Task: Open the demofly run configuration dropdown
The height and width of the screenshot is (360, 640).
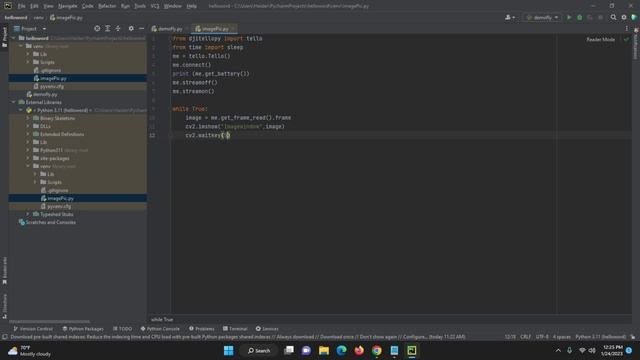Action: pyautogui.click(x=542, y=18)
